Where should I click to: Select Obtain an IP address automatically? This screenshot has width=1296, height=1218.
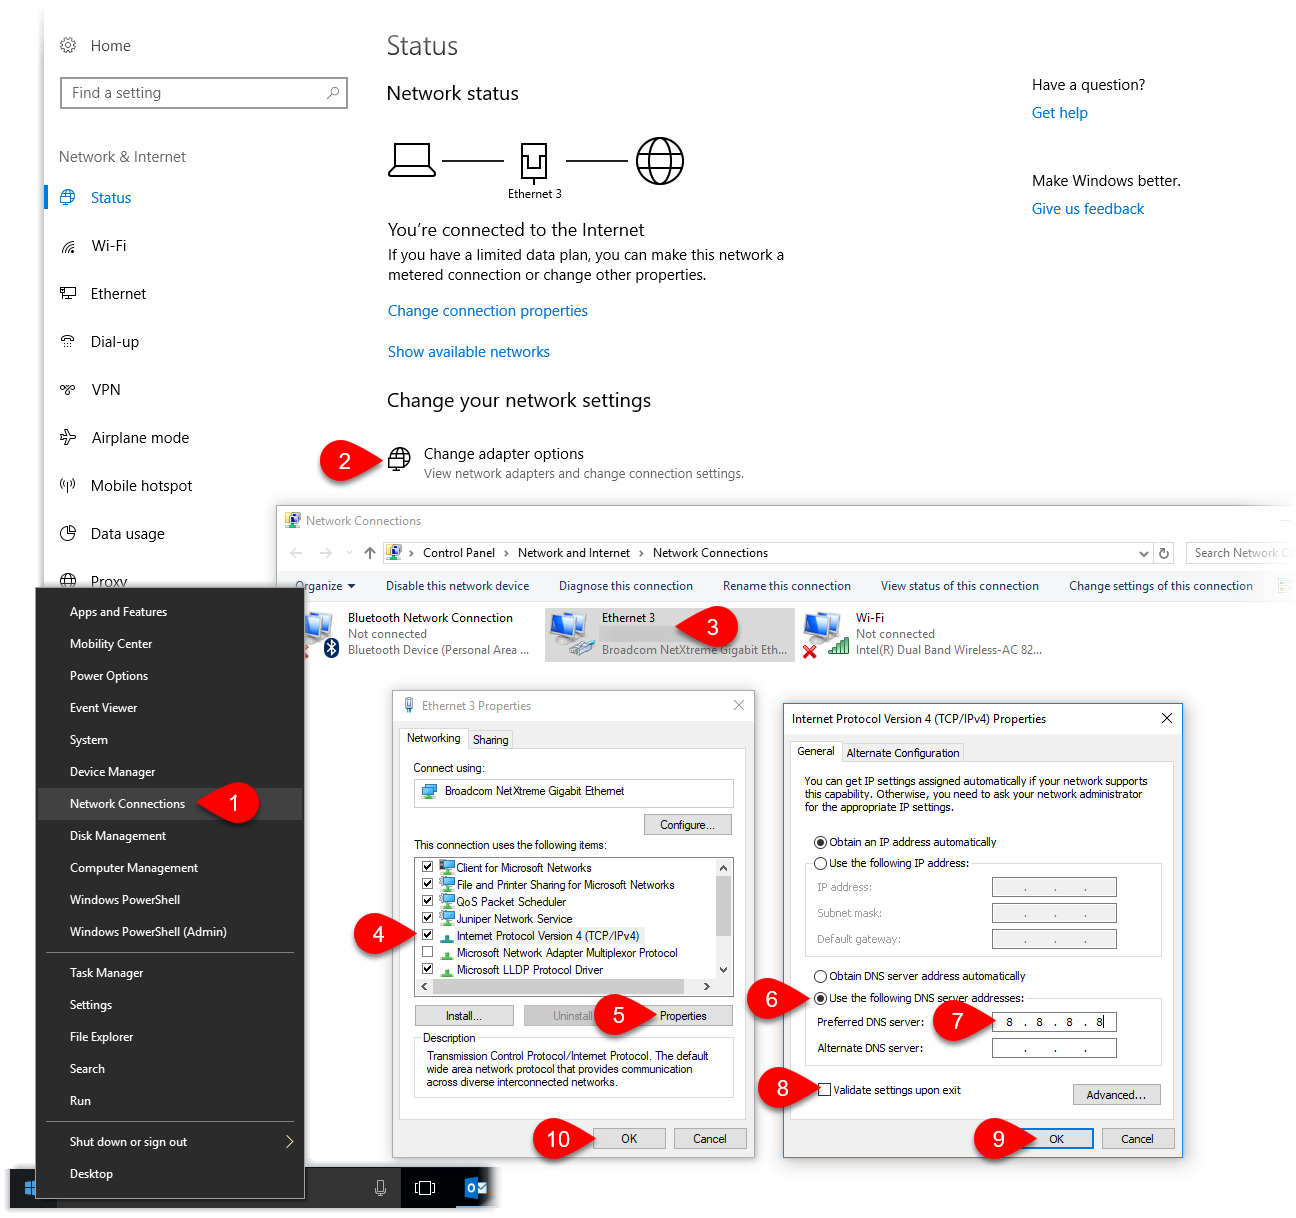(x=820, y=842)
